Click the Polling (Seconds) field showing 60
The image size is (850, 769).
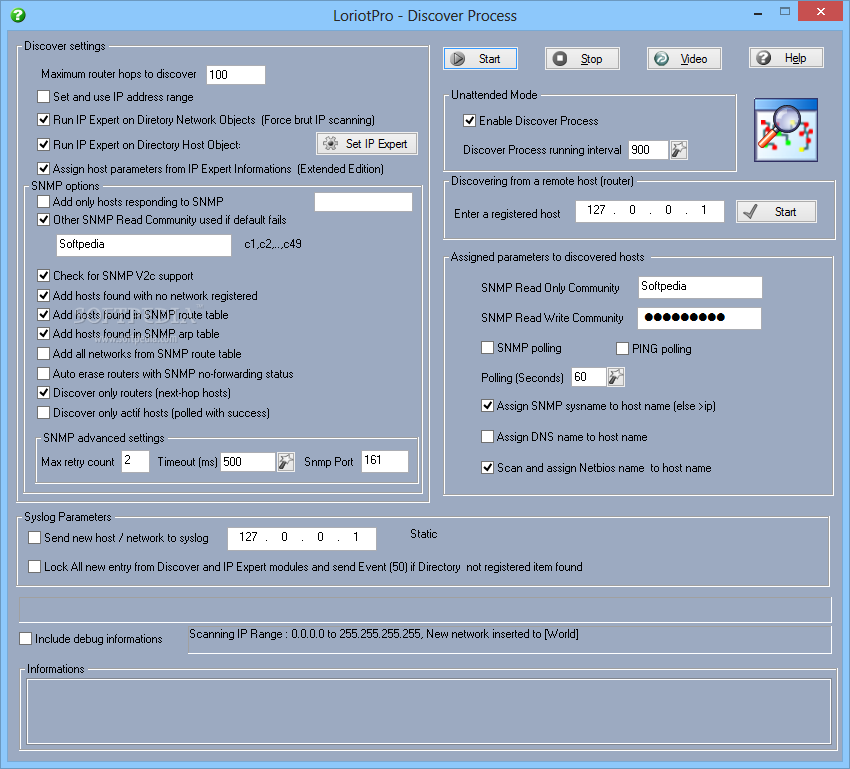pos(589,377)
